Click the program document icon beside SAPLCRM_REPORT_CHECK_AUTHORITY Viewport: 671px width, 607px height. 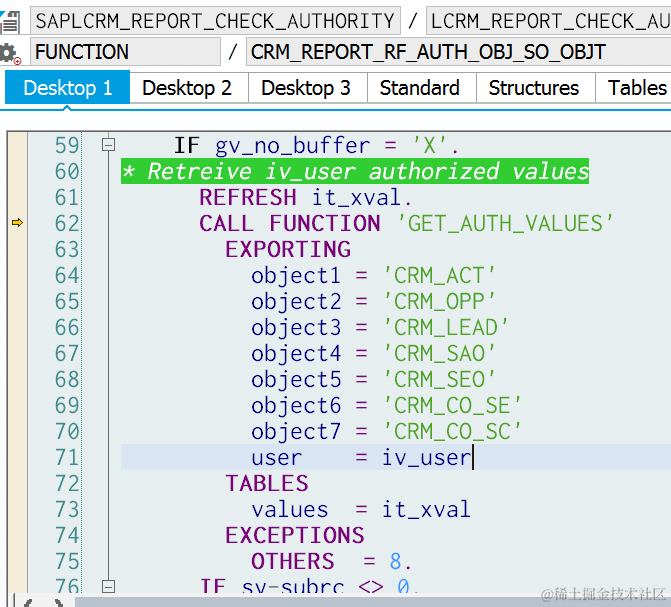(9, 21)
